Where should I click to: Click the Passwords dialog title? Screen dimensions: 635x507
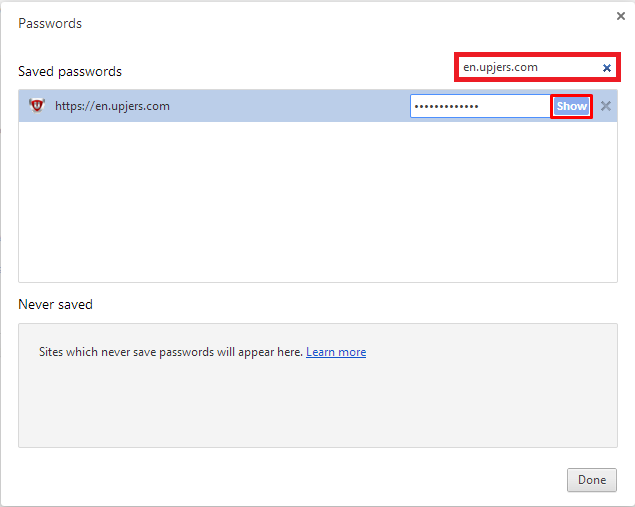tap(50, 23)
